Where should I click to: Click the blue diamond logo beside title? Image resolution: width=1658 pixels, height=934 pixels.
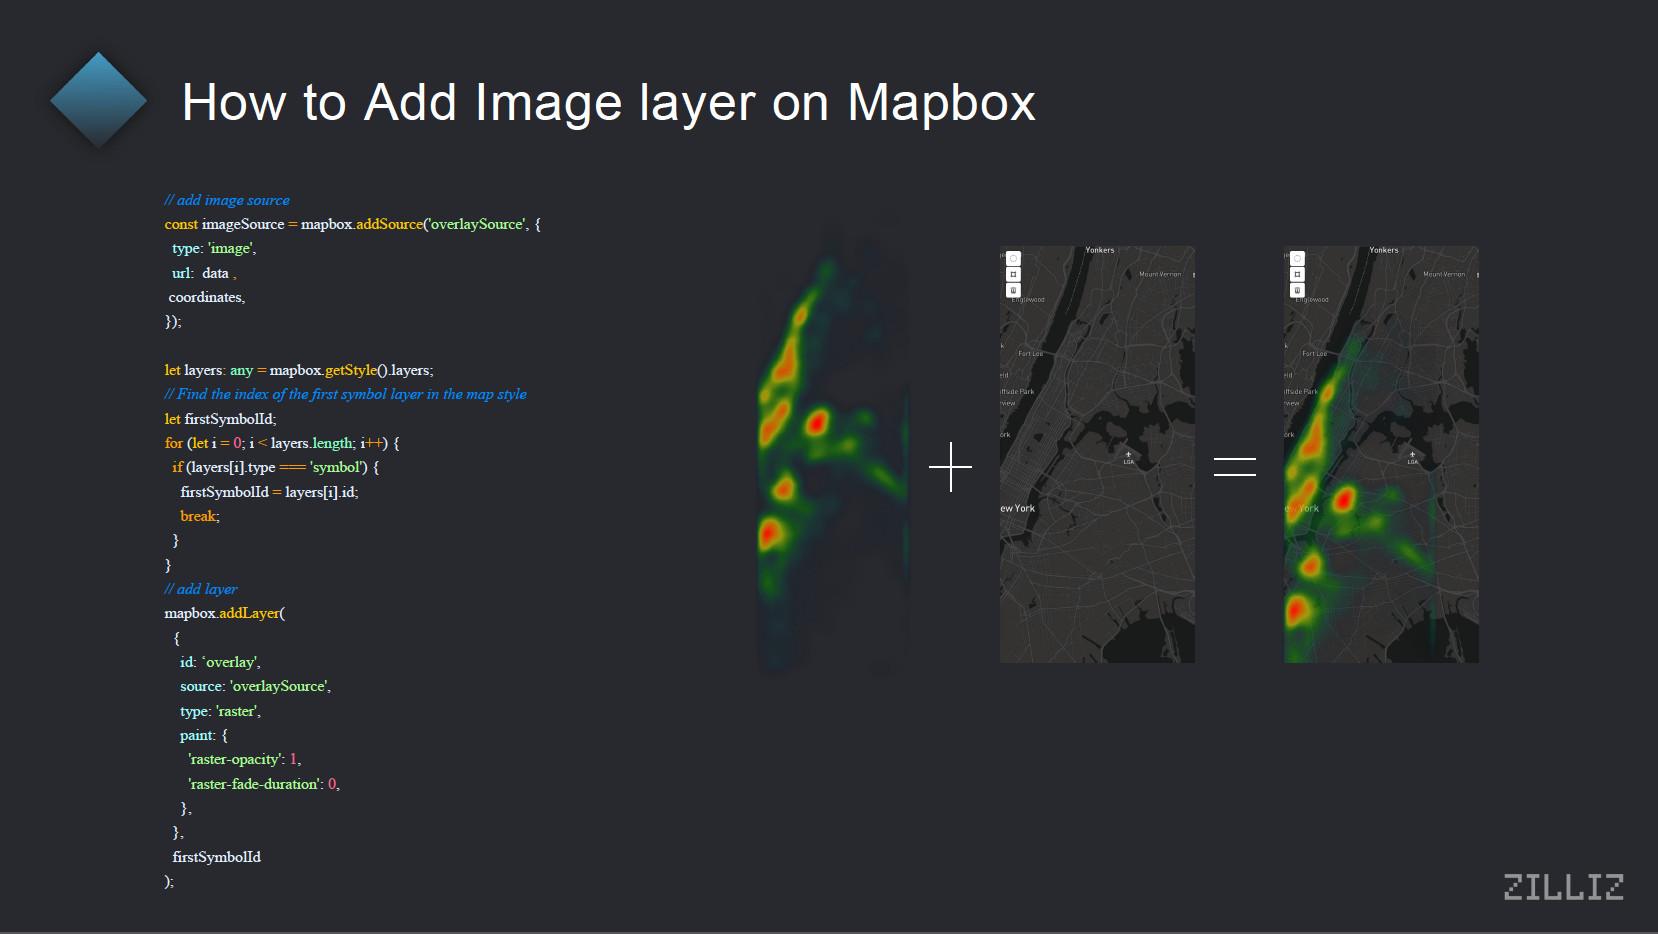click(x=98, y=100)
